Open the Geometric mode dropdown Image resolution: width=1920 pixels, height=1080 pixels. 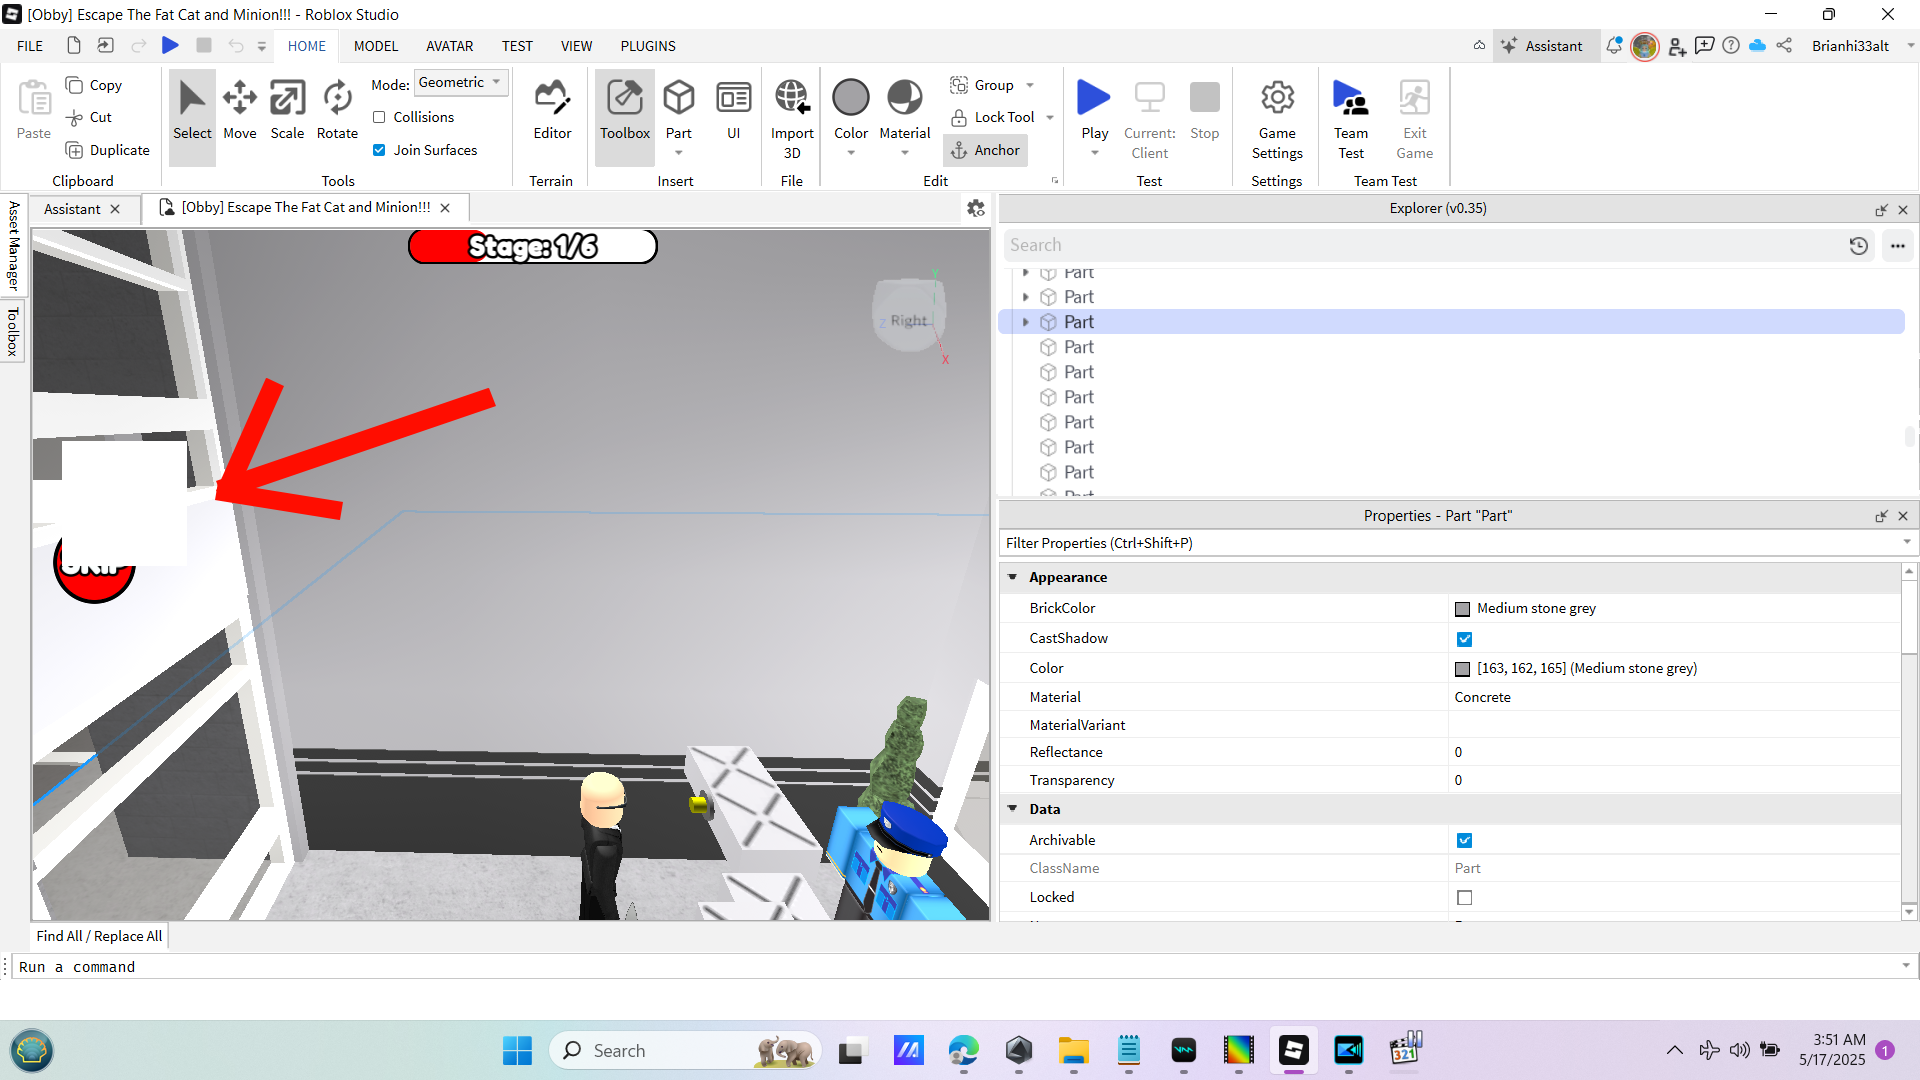[460, 83]
